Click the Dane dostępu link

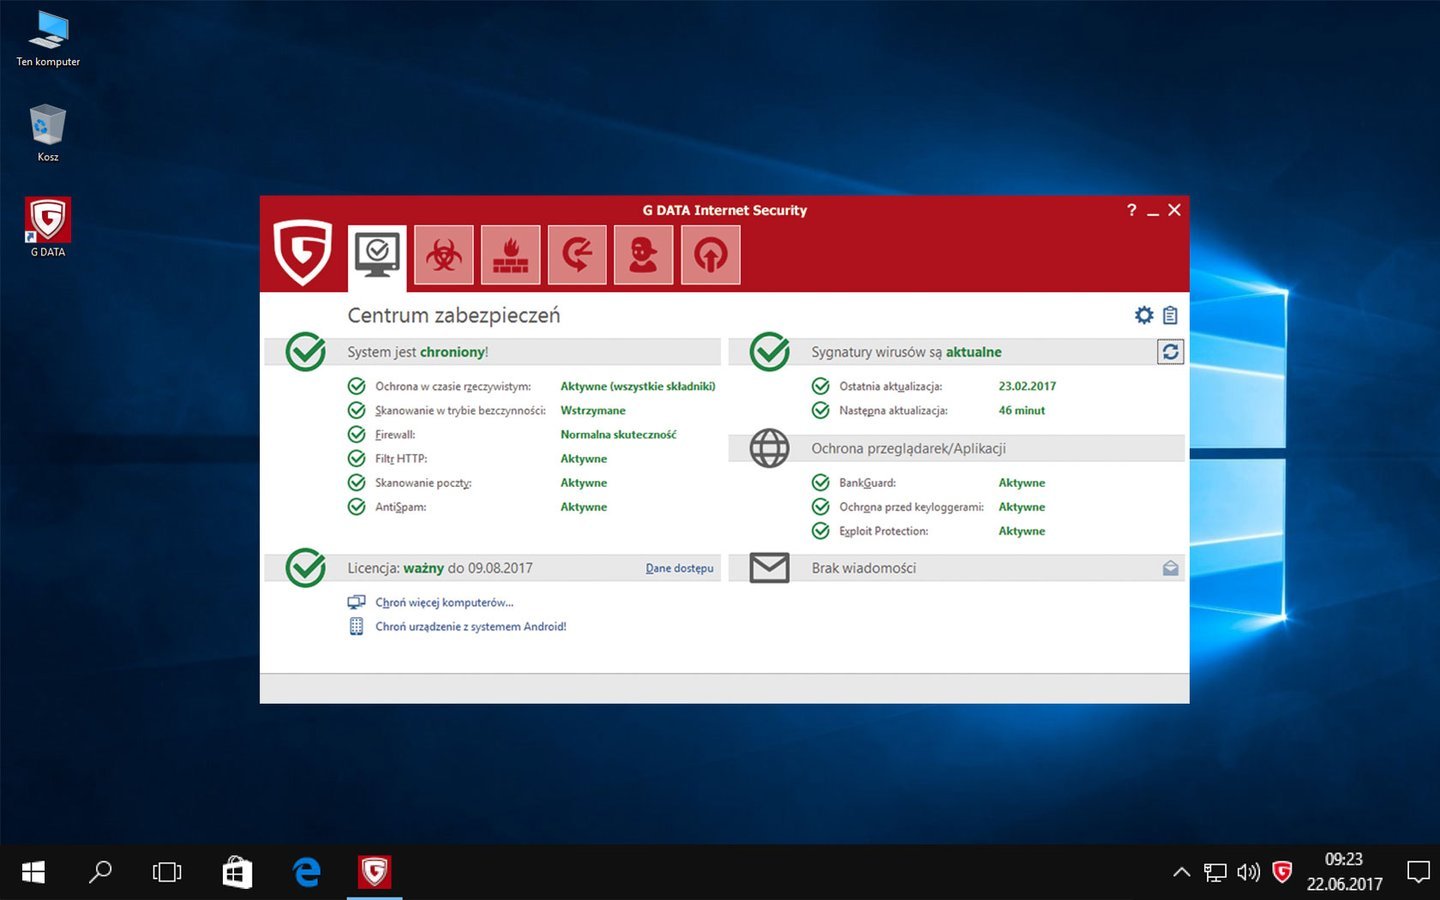[x=679, y=568]
